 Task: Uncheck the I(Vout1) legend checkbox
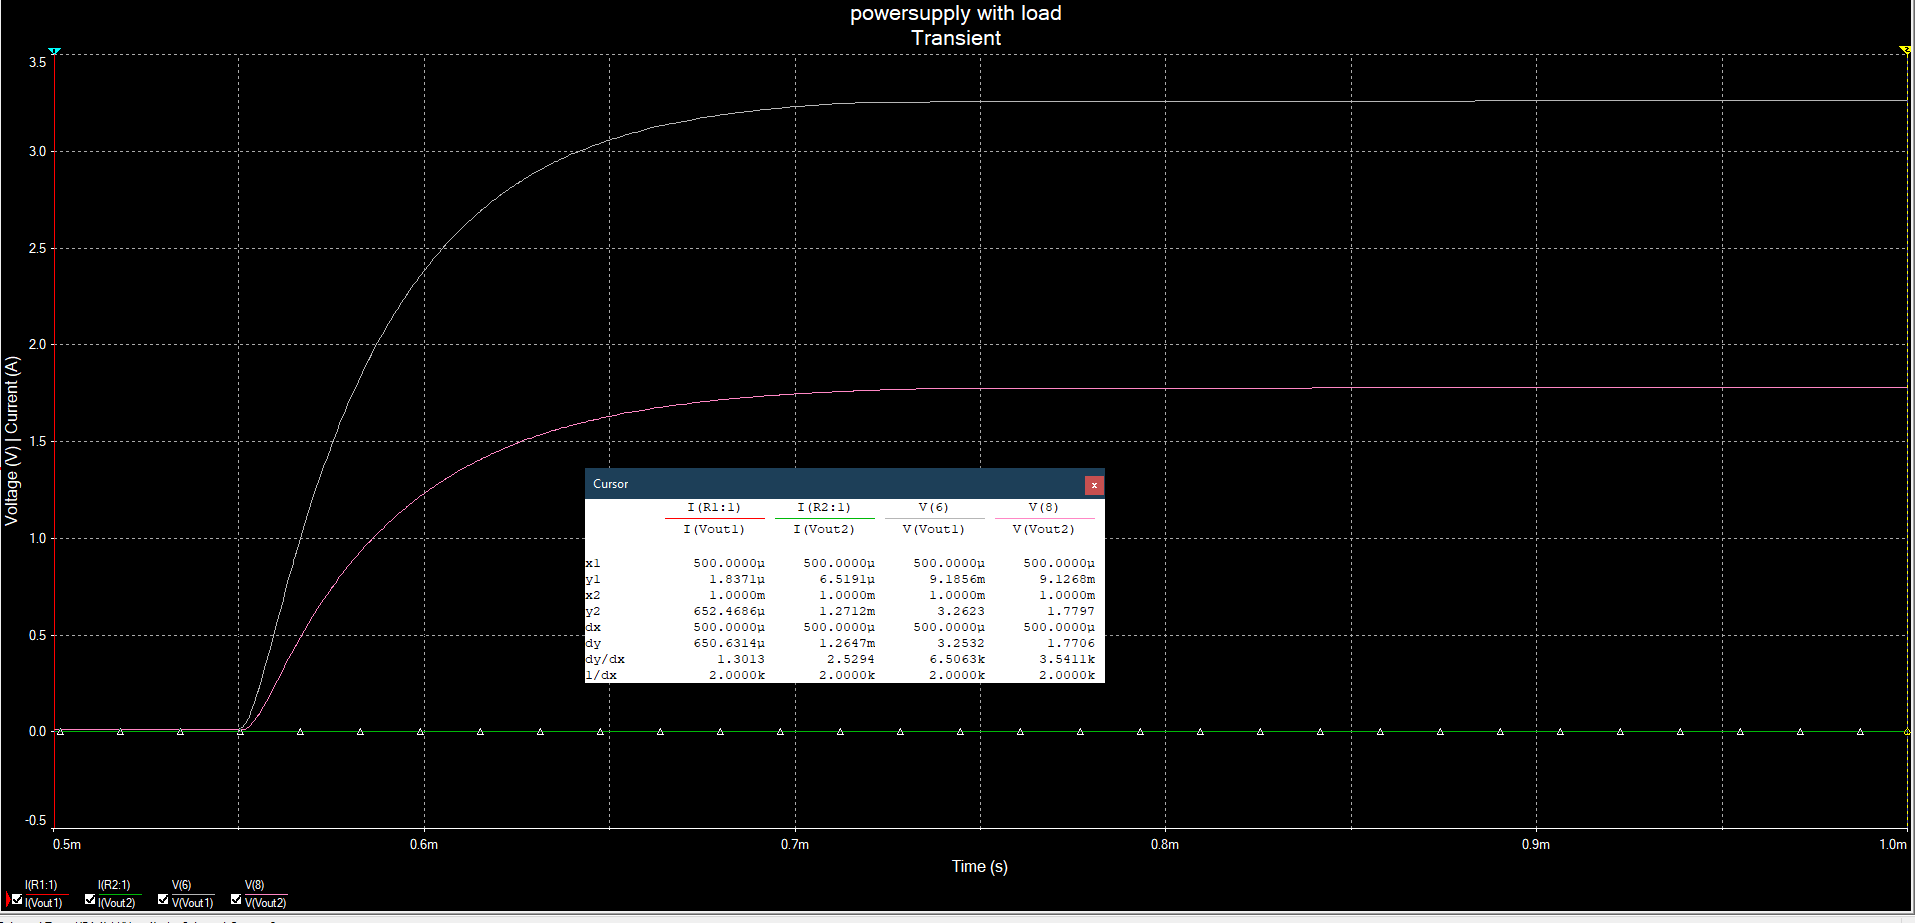point(17,900)
